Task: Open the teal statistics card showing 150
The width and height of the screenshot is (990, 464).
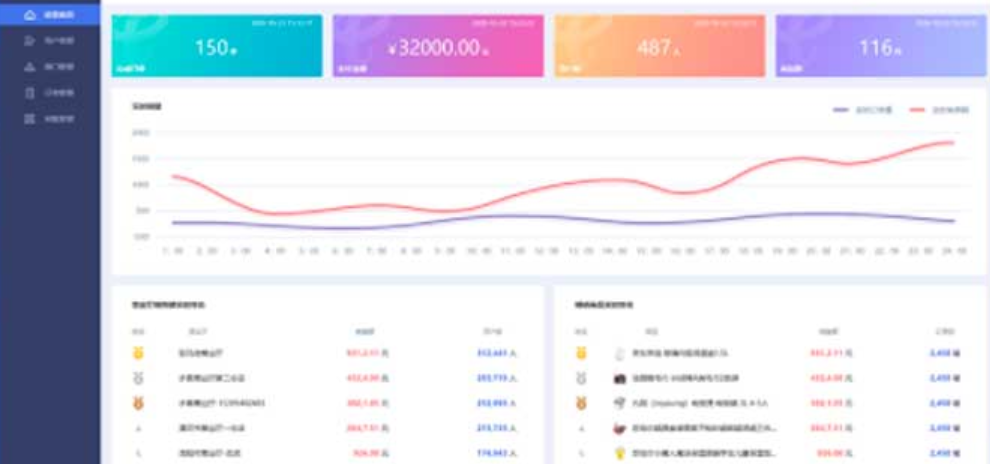Action: click(x=217, y=46)
